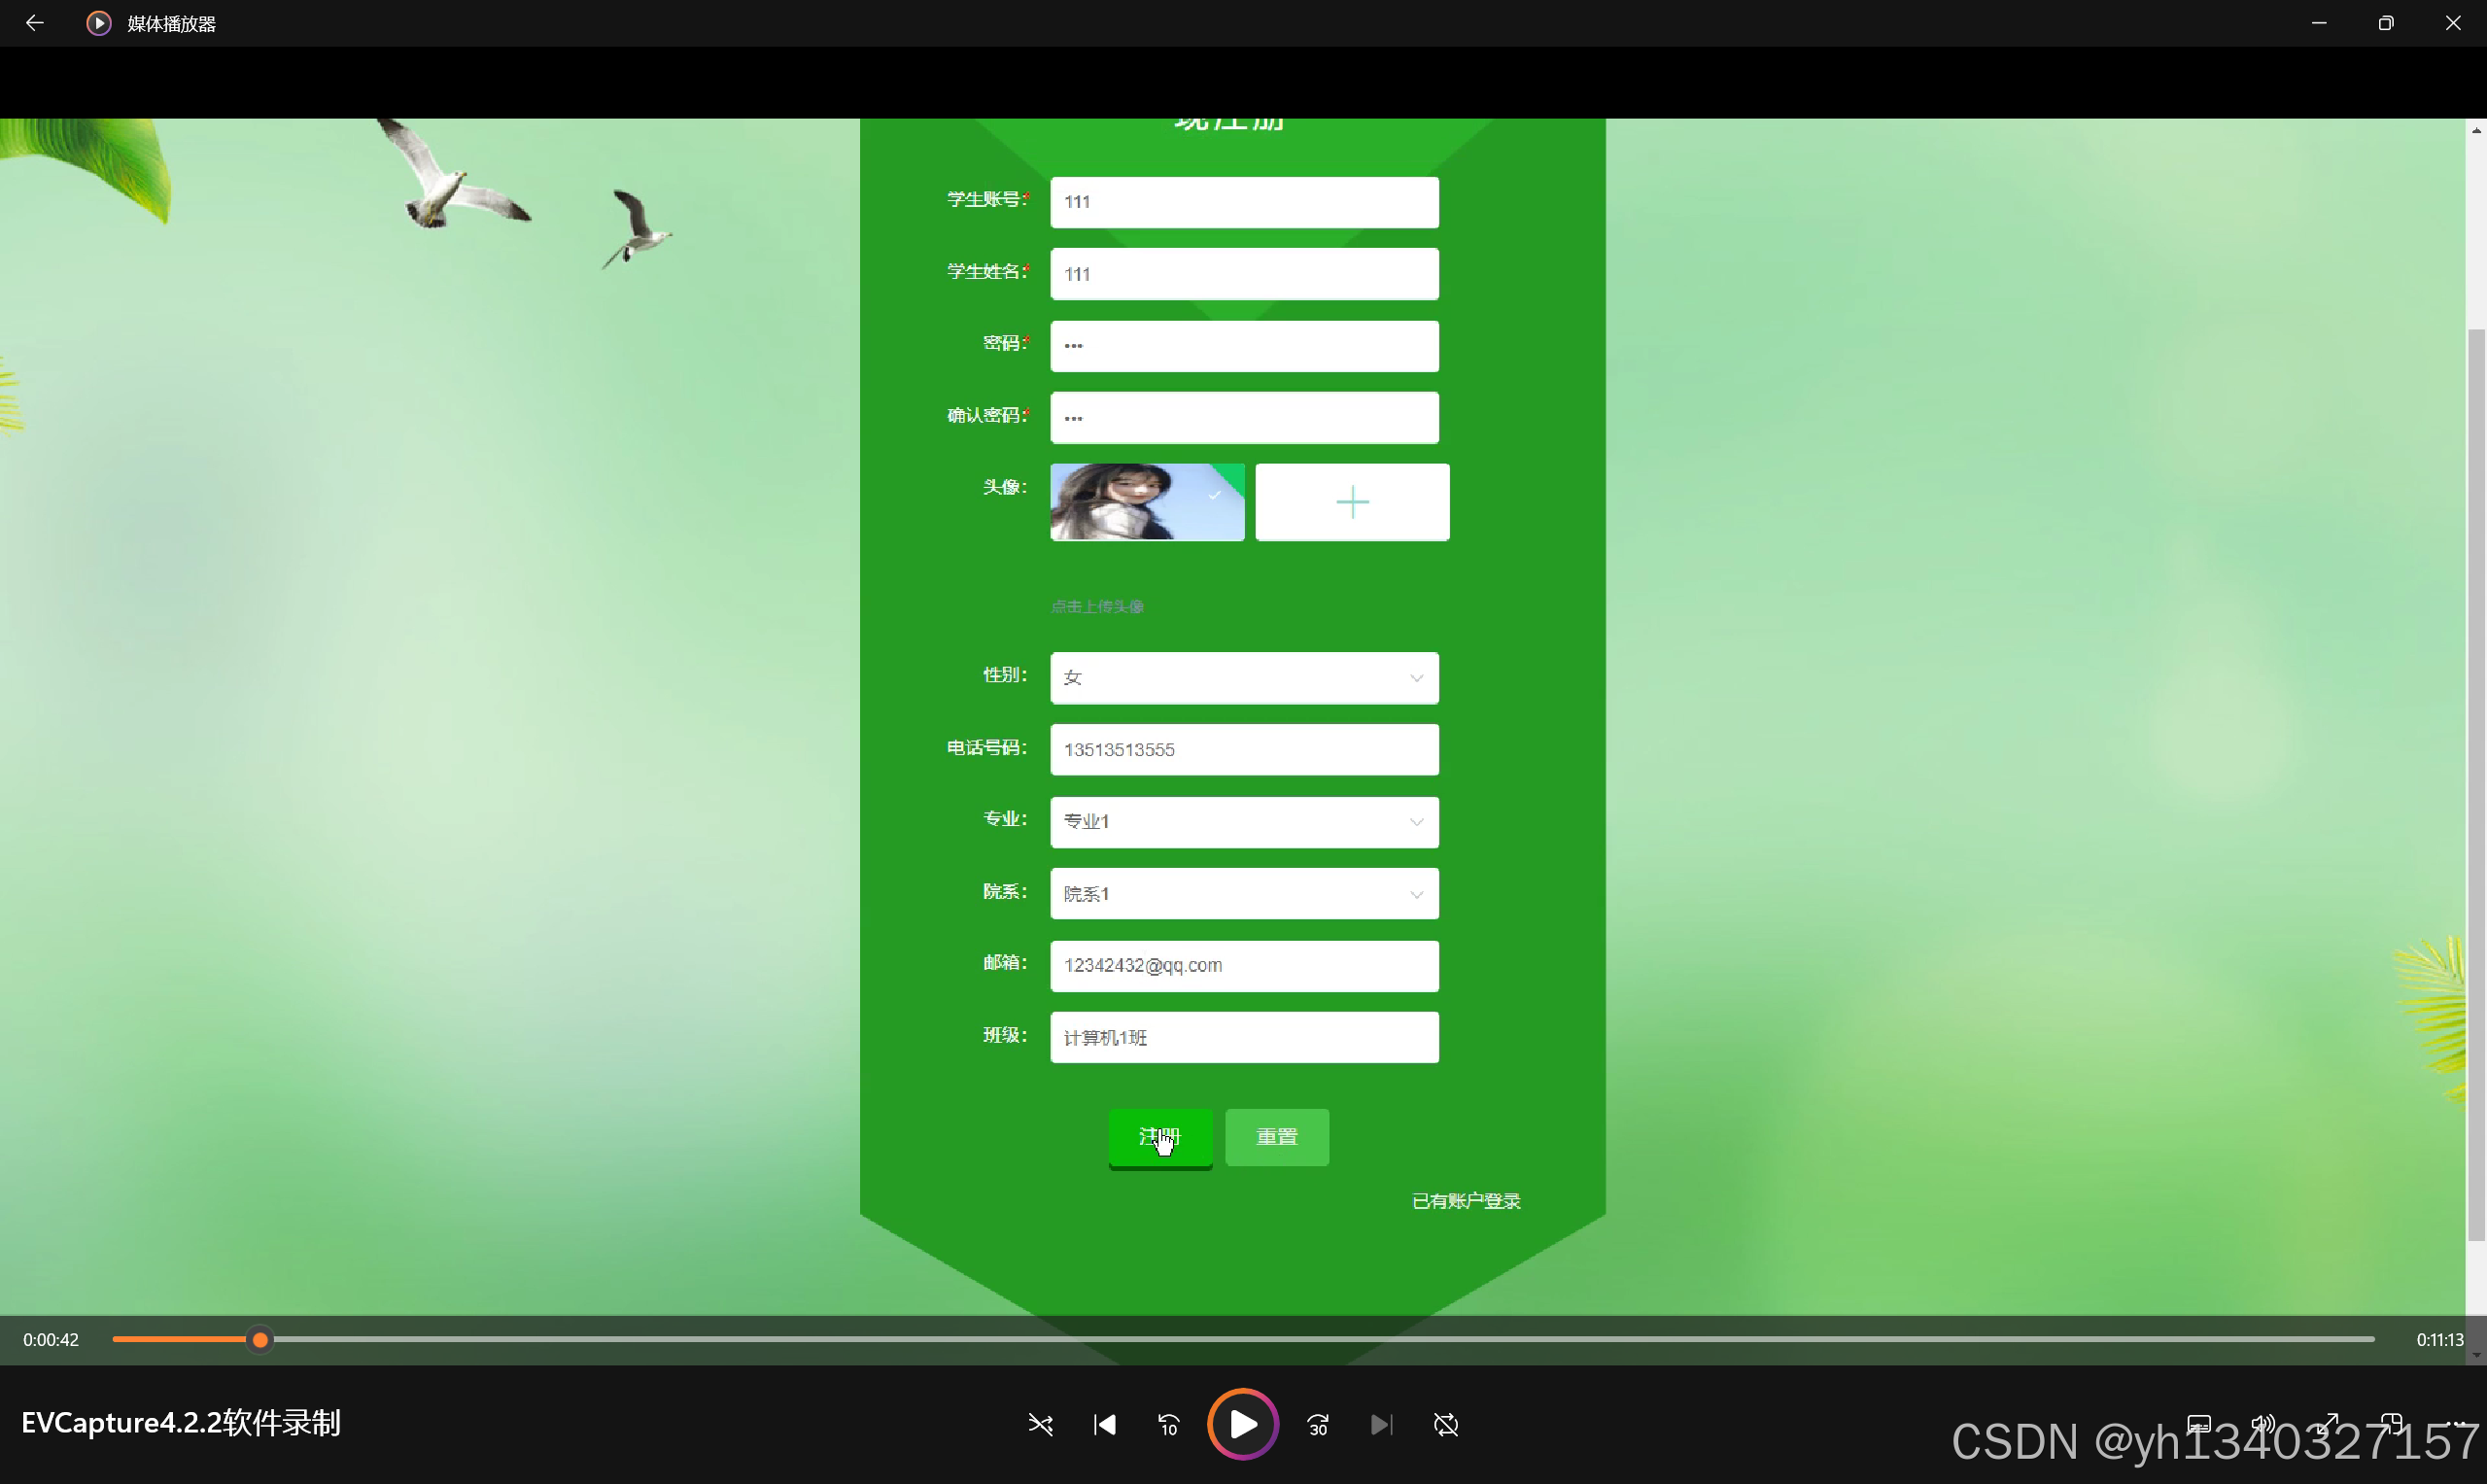Open the 院系 department dropdown
This screenshot has width=2487, height=1484.
point(1243,893)
